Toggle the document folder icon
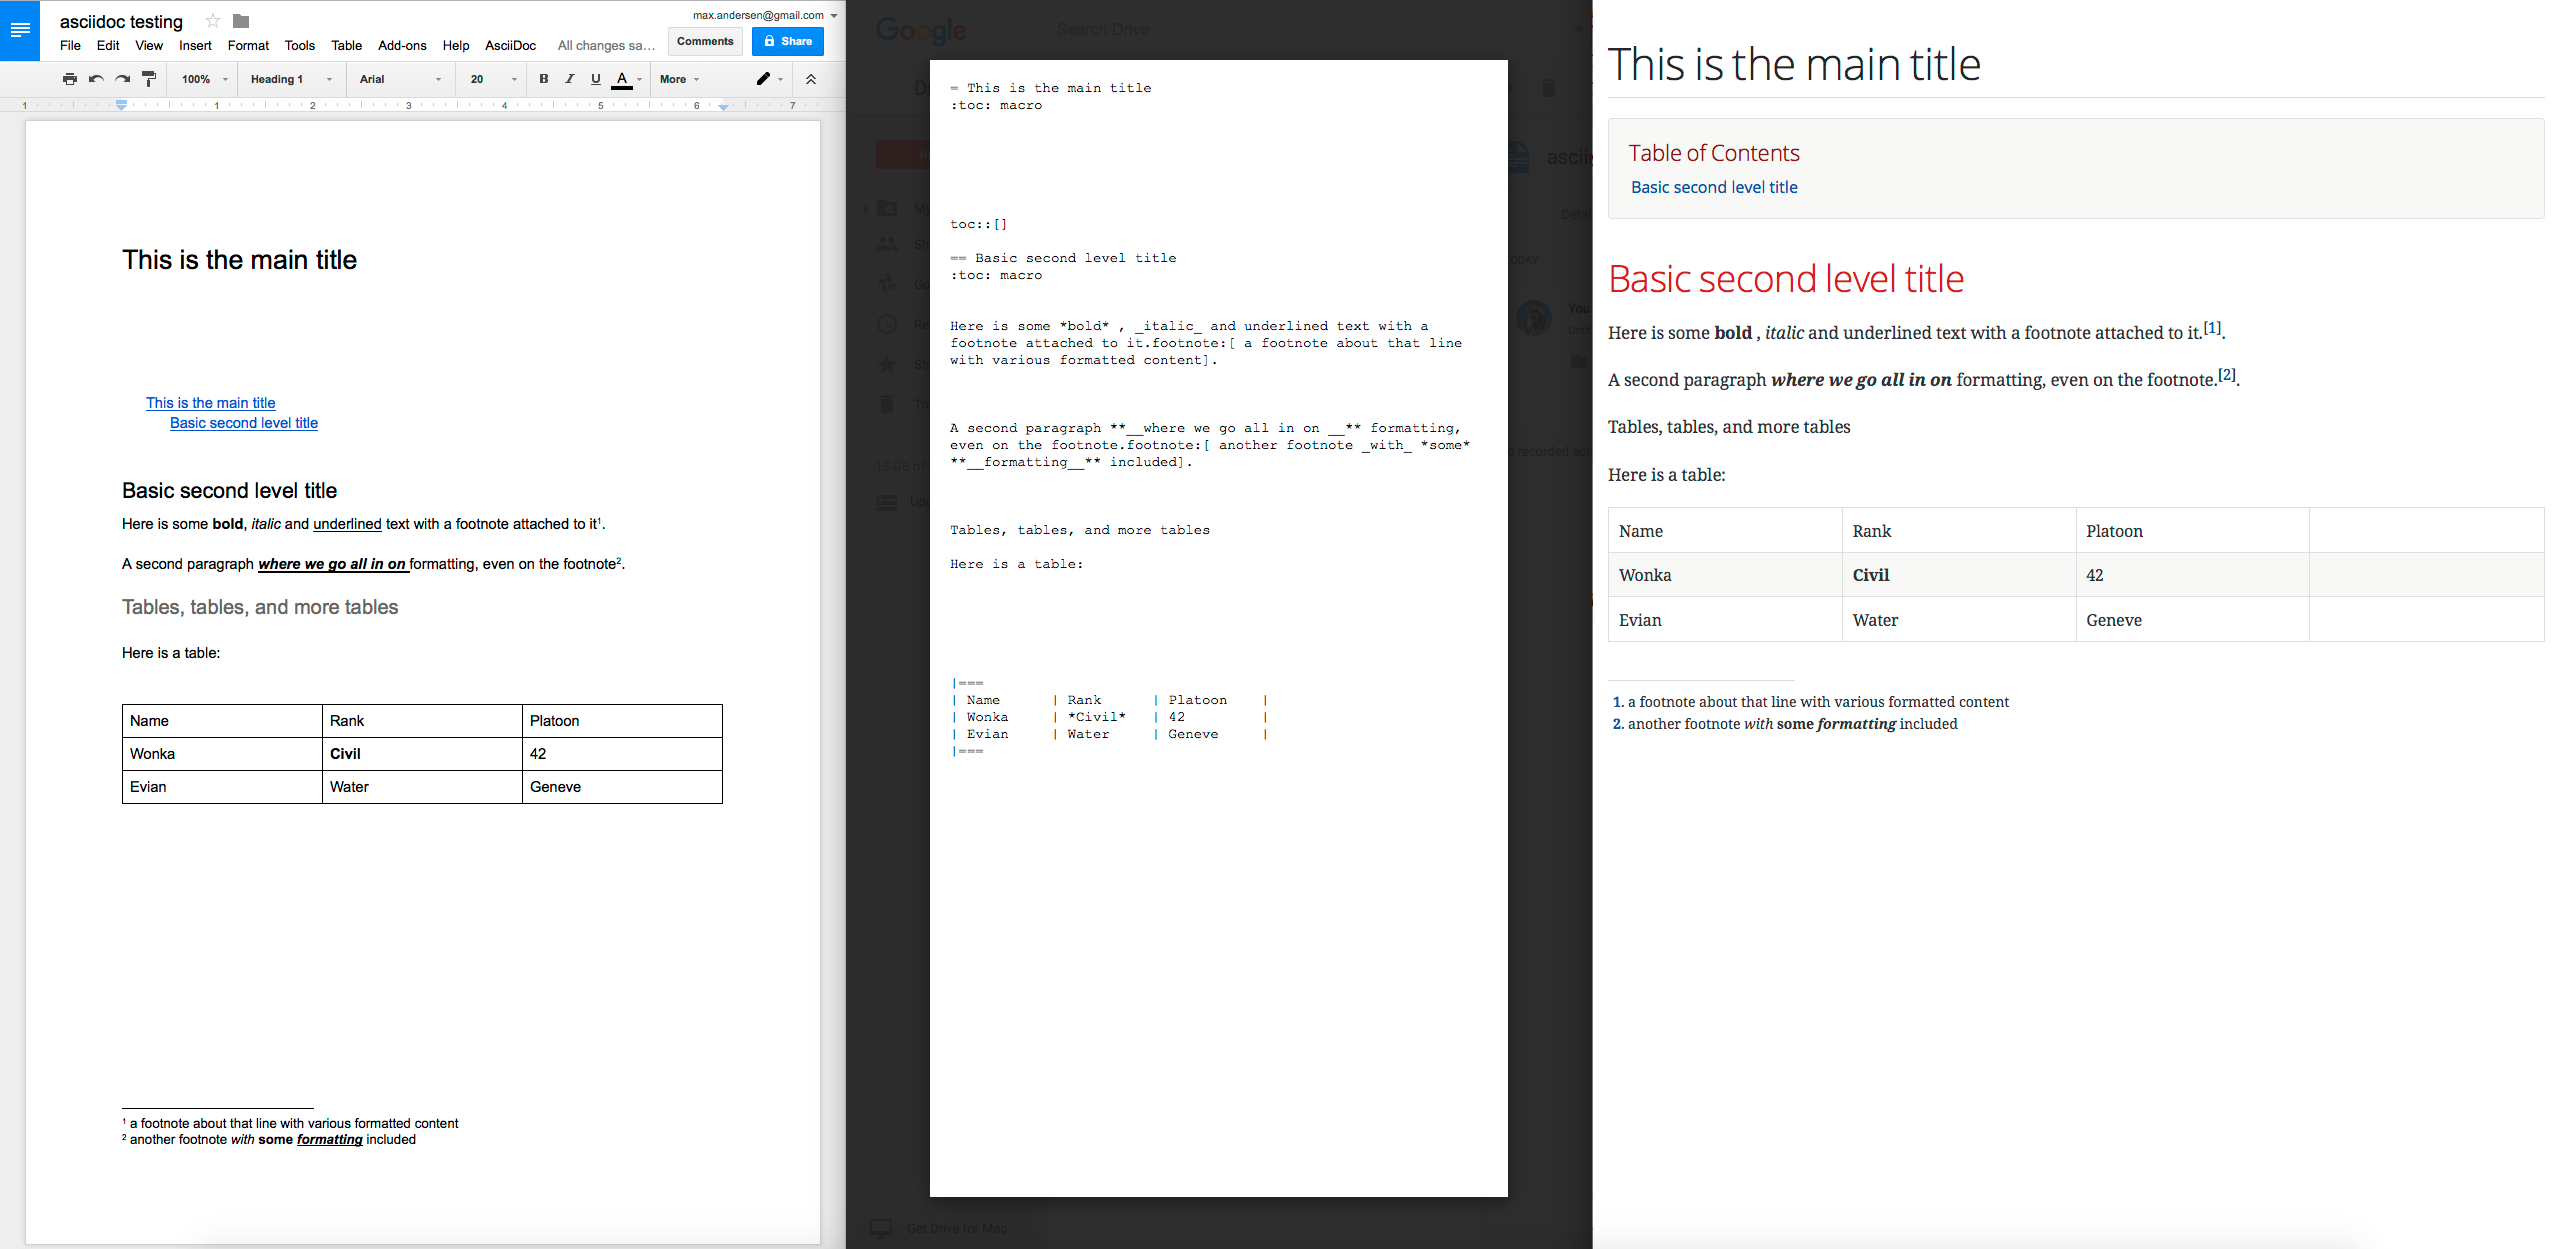 tap(243, 20)
